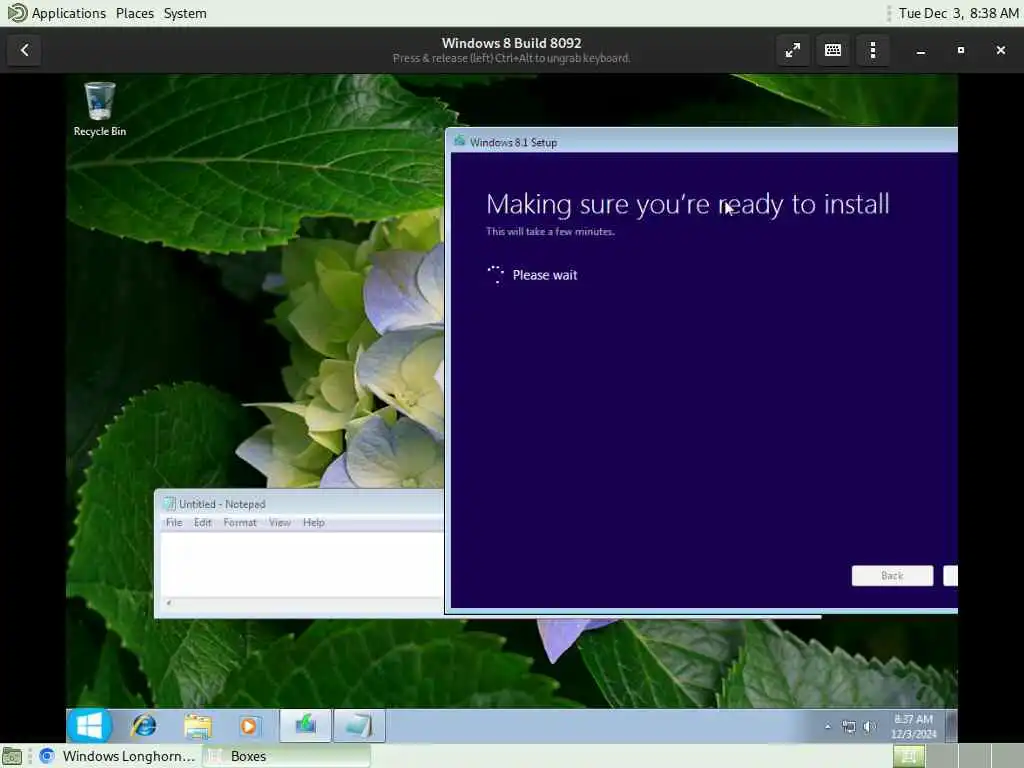Click show desktop icon in bottom panel
1024x768 pixels.
12,756
